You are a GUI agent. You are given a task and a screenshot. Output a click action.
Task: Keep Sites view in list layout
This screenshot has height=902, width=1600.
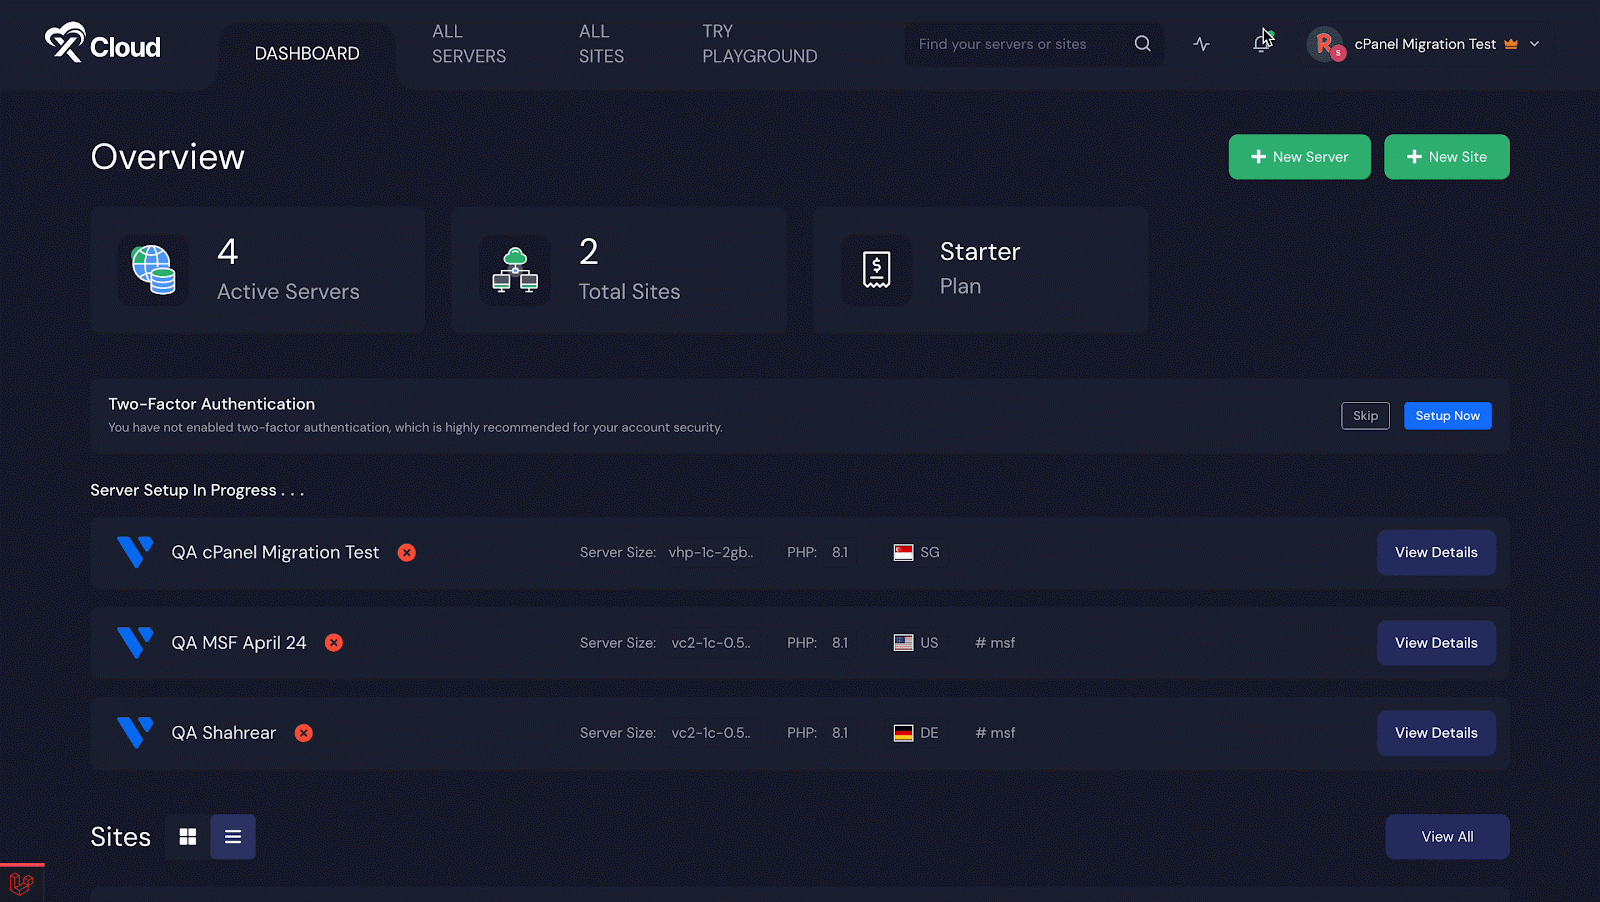click(233, 836)
